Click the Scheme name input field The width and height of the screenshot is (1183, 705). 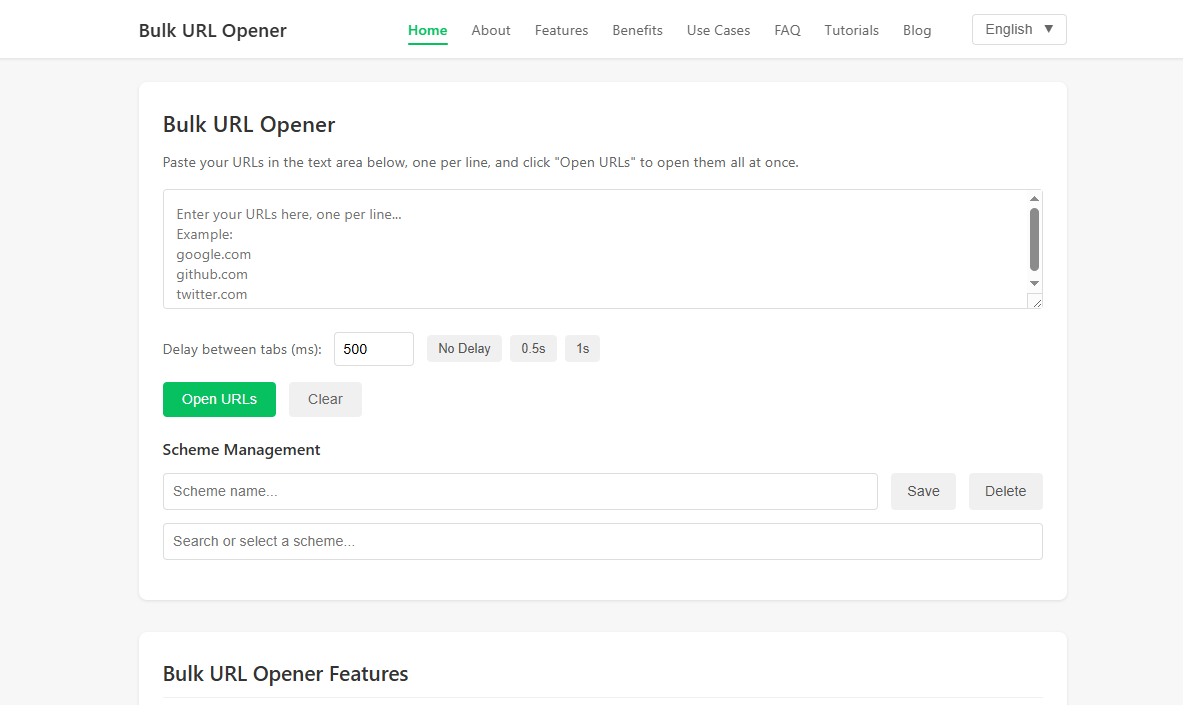point(520,491)
